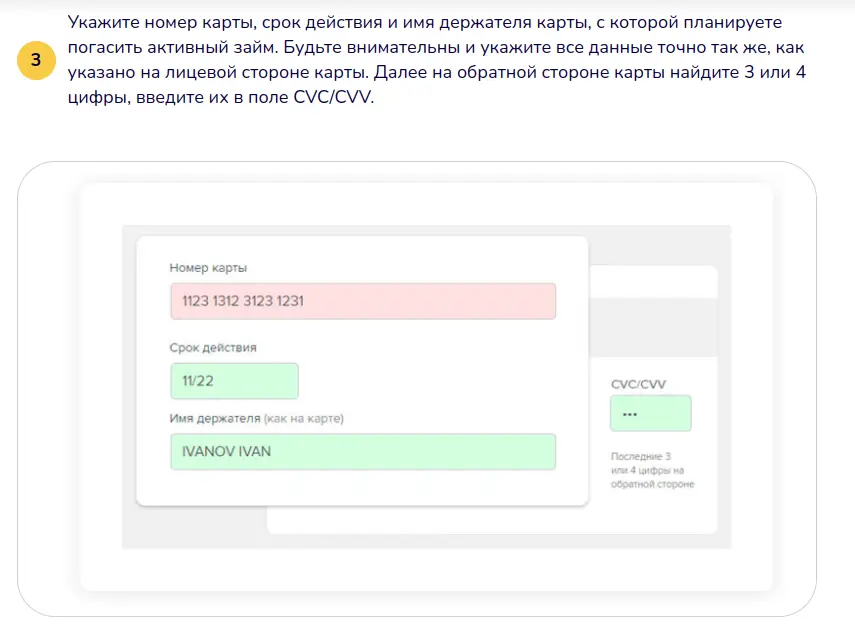Click the cardholder name field with IVANOV IVAN

click(x=363, y=452)
